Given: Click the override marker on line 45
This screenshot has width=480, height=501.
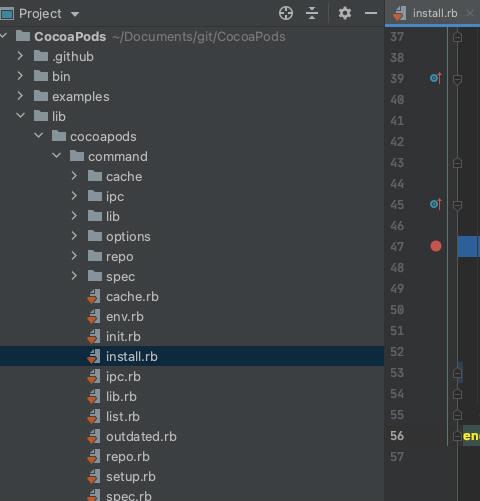Looking at the screenshot, I should 436,204.
